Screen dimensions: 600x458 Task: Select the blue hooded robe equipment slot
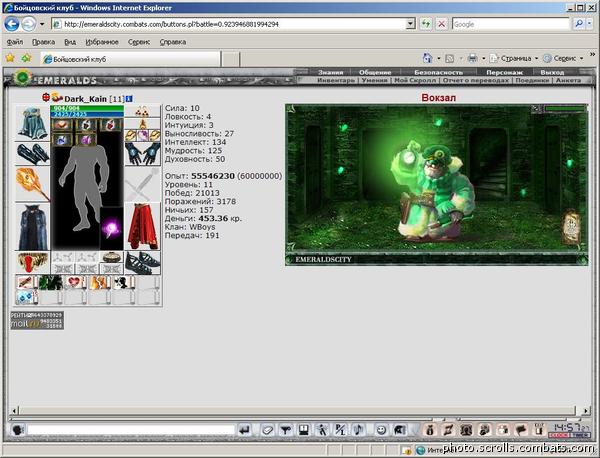[x=32, y=123]
